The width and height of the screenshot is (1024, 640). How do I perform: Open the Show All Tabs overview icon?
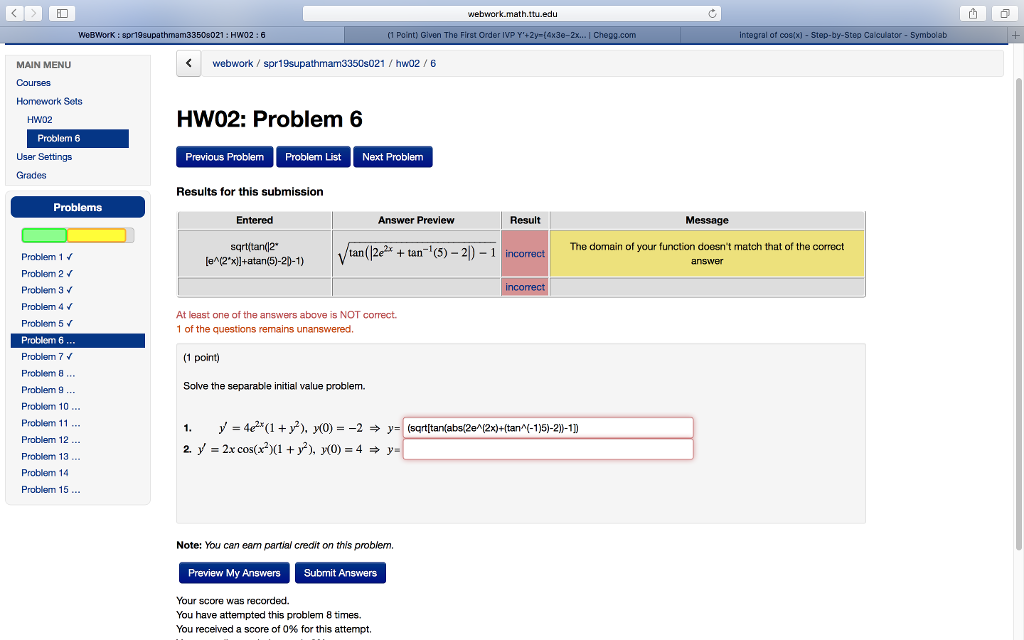tap(1007, 12)
